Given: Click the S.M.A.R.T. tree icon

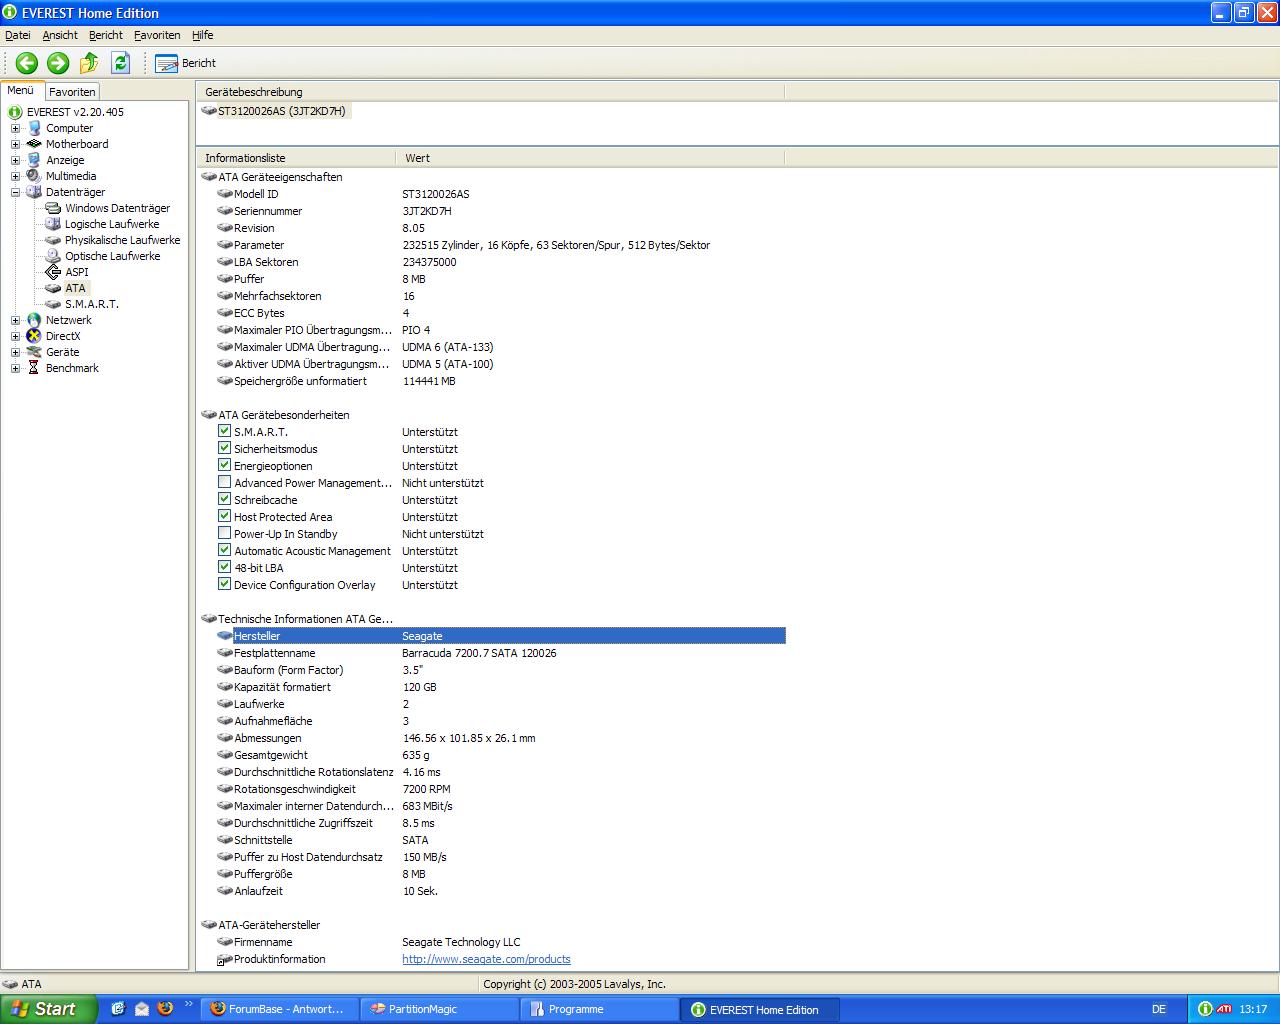Looking at the screenshot, I should (x=53, y=304).
